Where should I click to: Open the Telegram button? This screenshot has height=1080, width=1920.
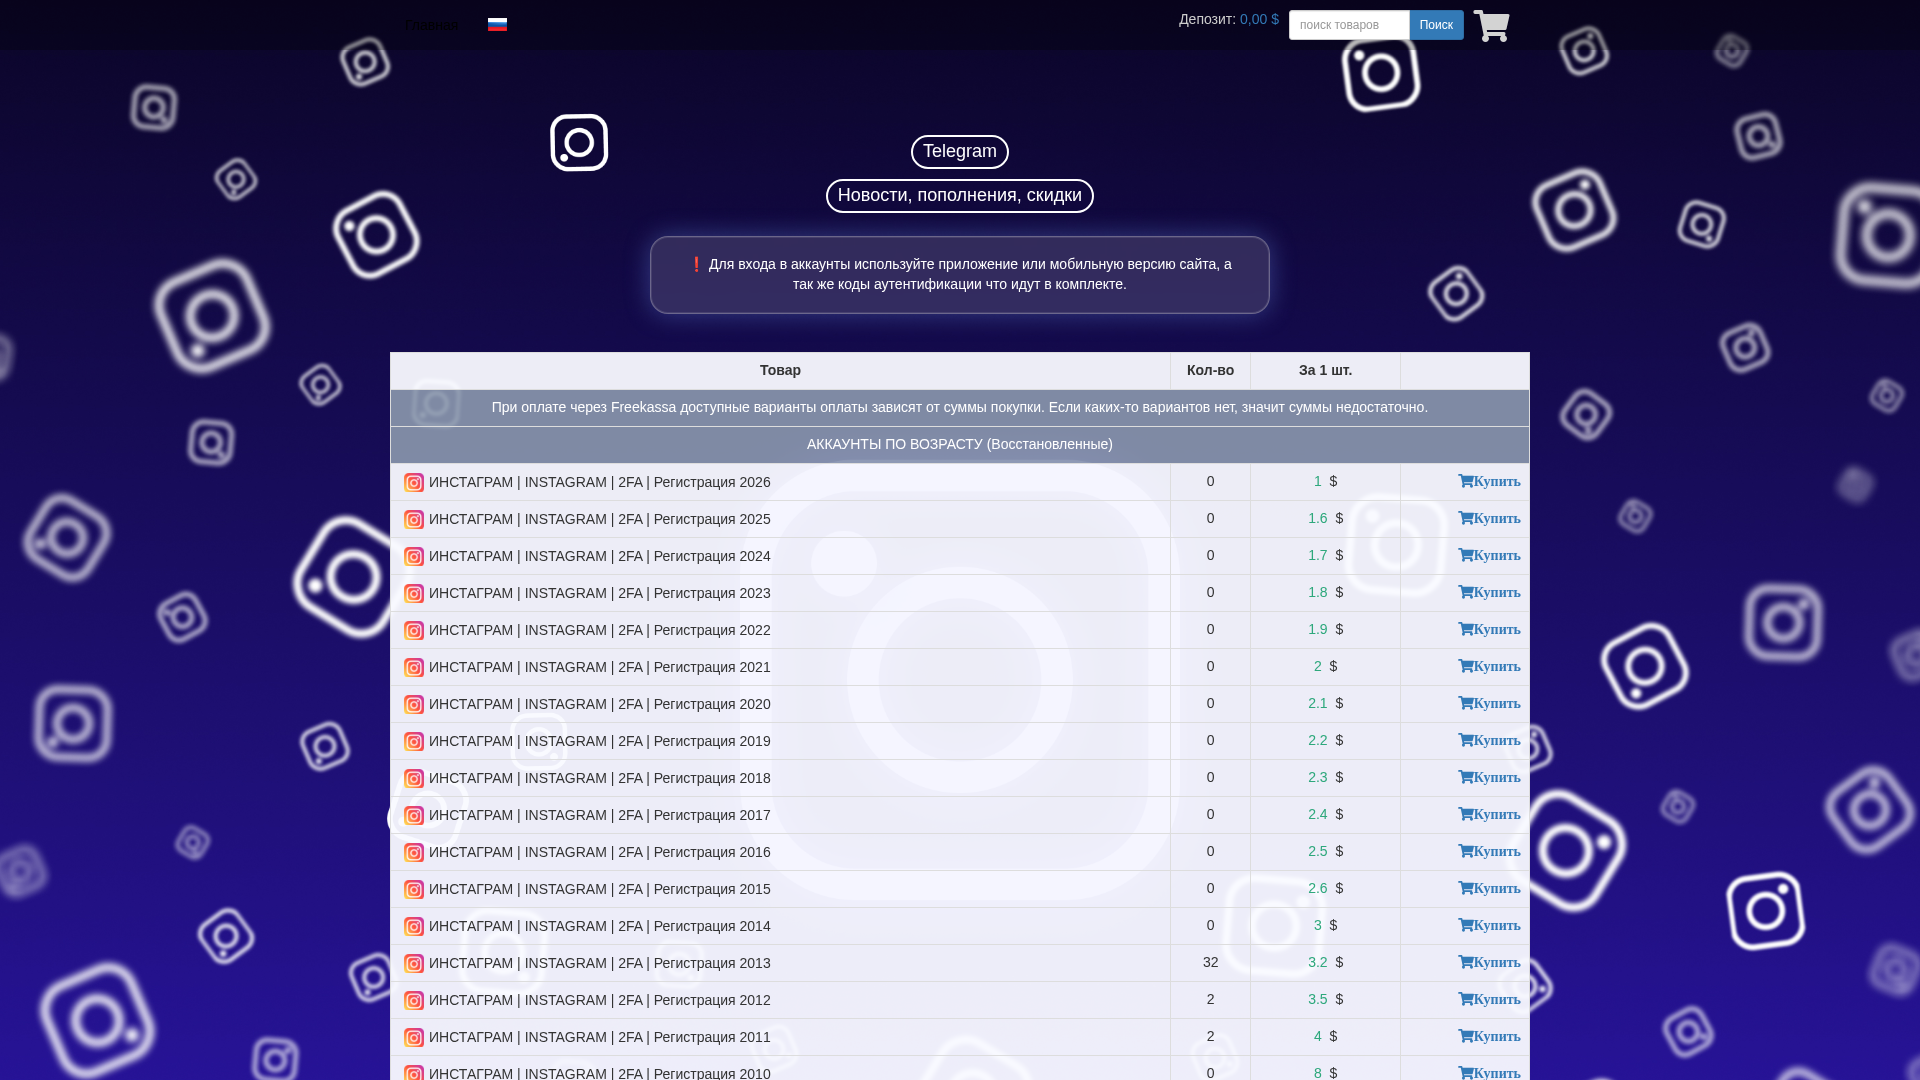[x=960, y=152]
